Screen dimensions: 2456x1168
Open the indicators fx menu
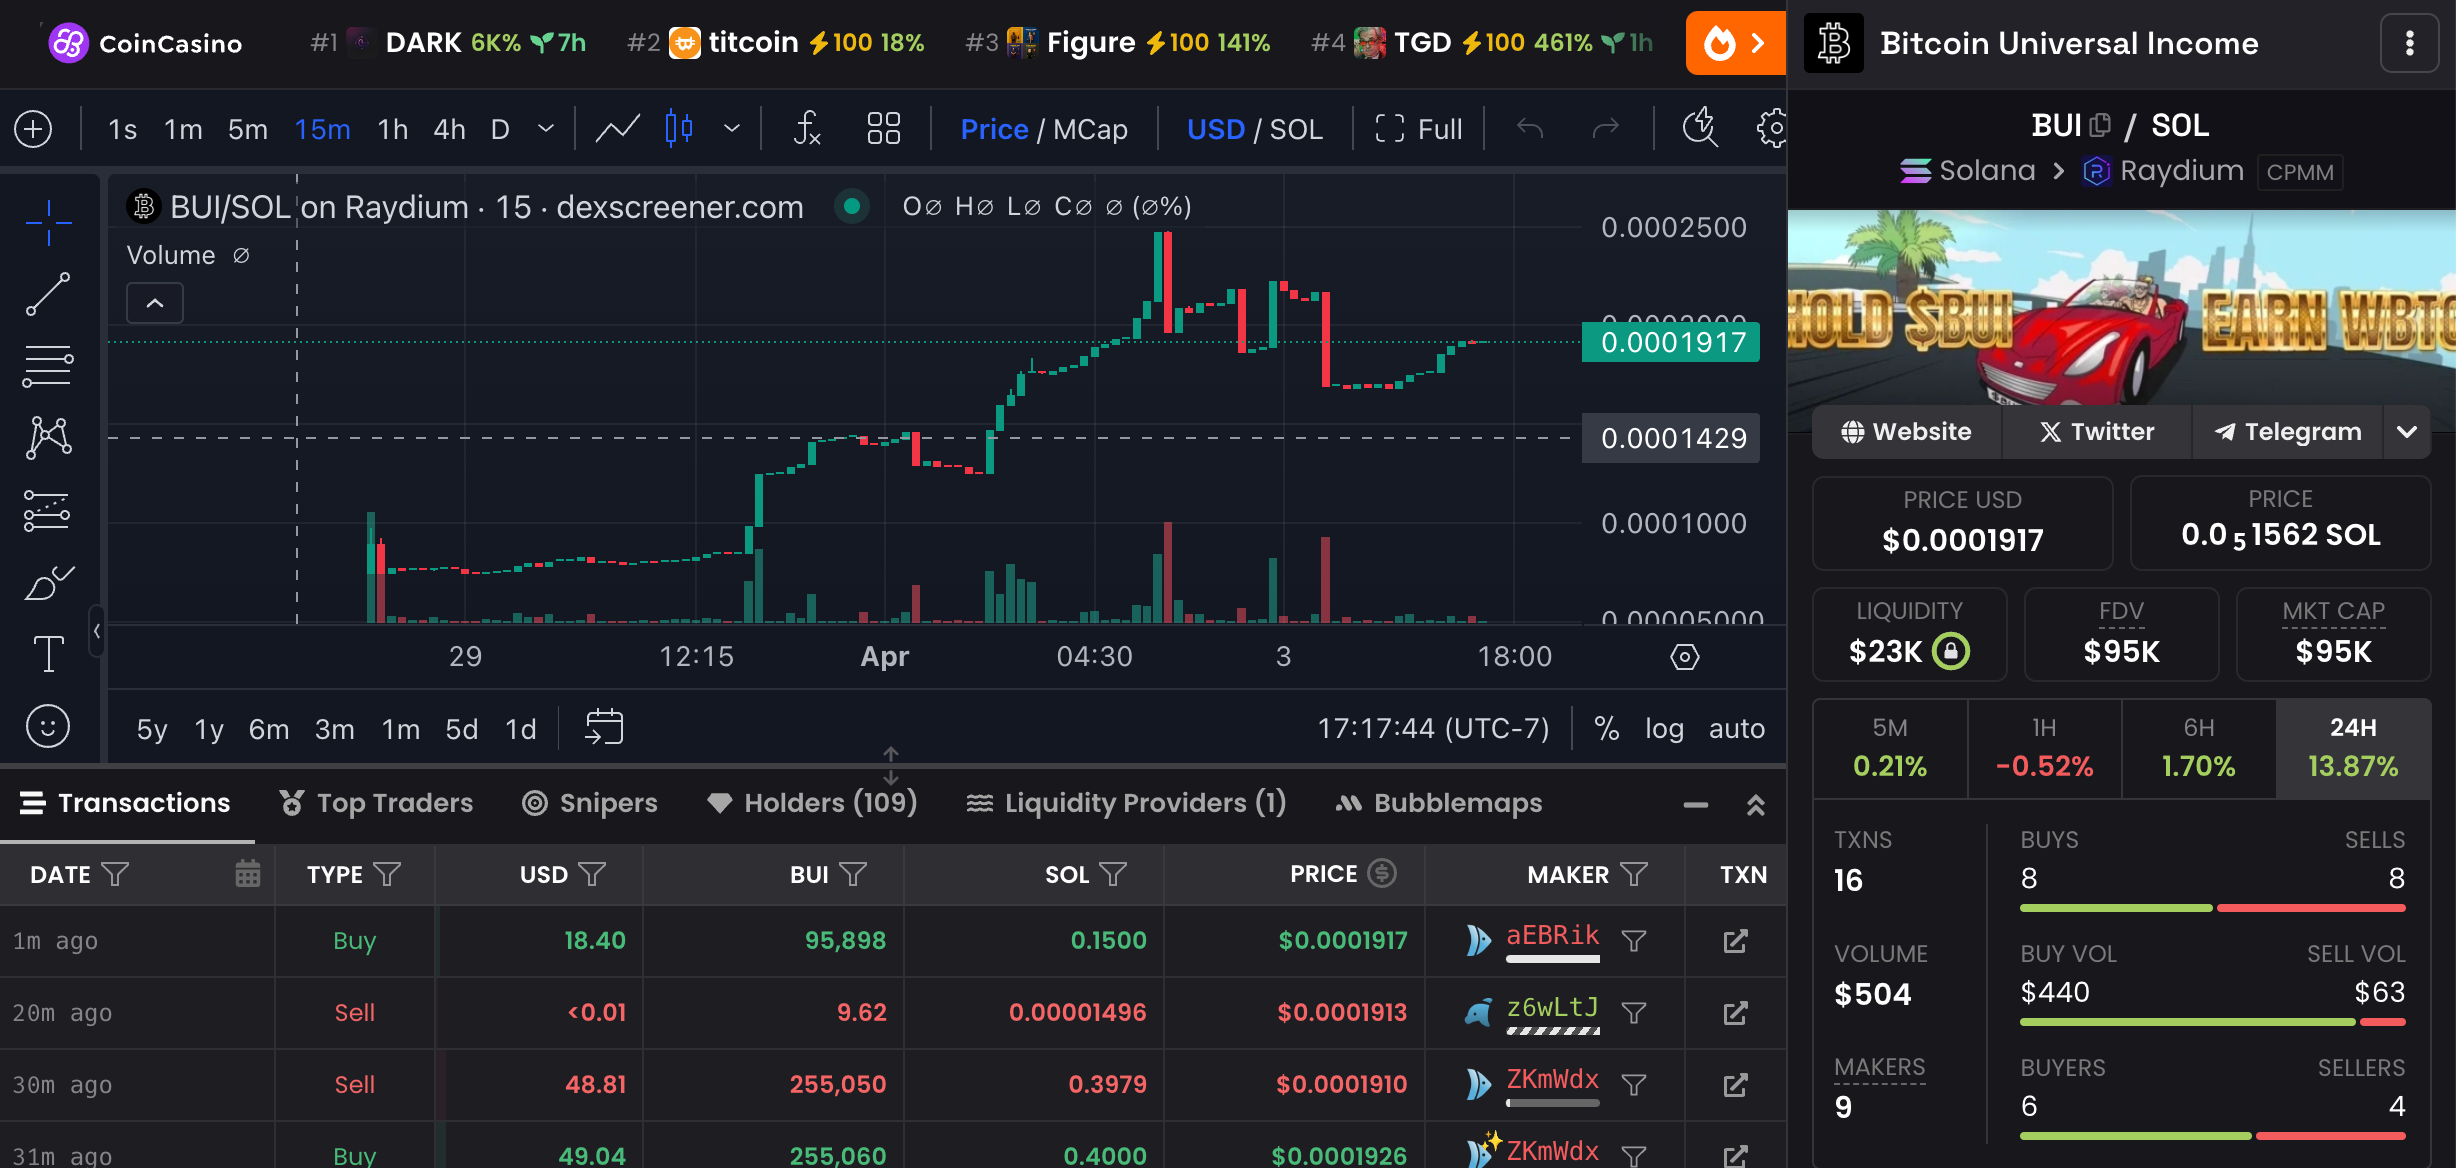(807, 129)
